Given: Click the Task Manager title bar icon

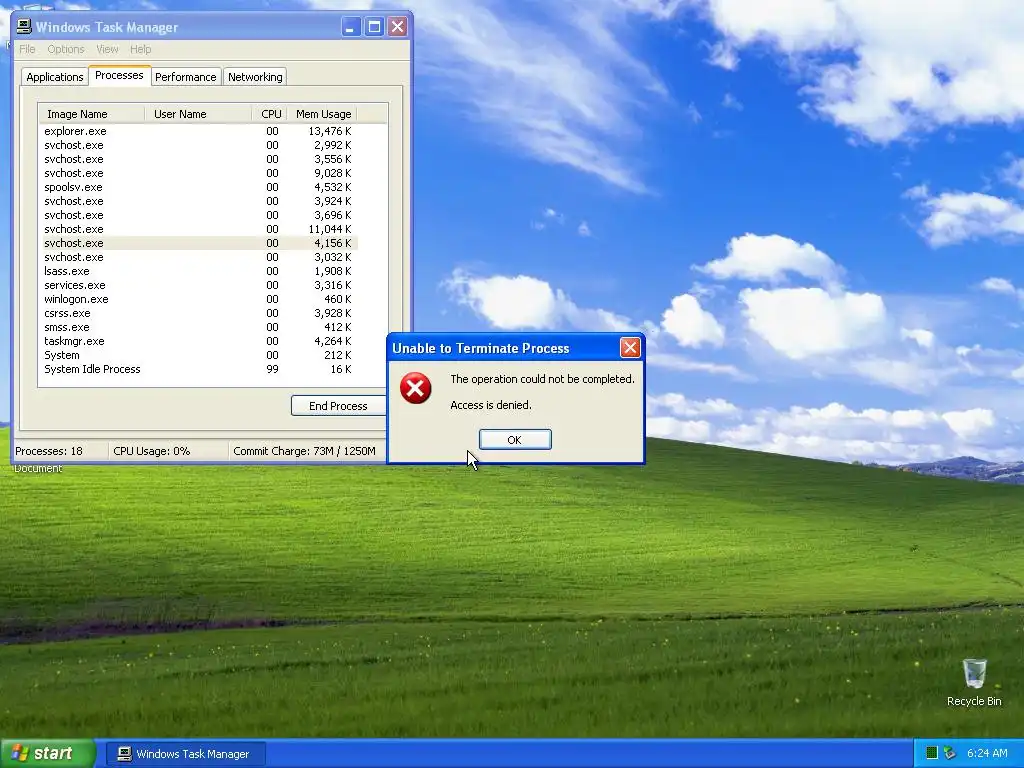Looking at the screenshot, I should pyautogui.click(x=24, y=27).
